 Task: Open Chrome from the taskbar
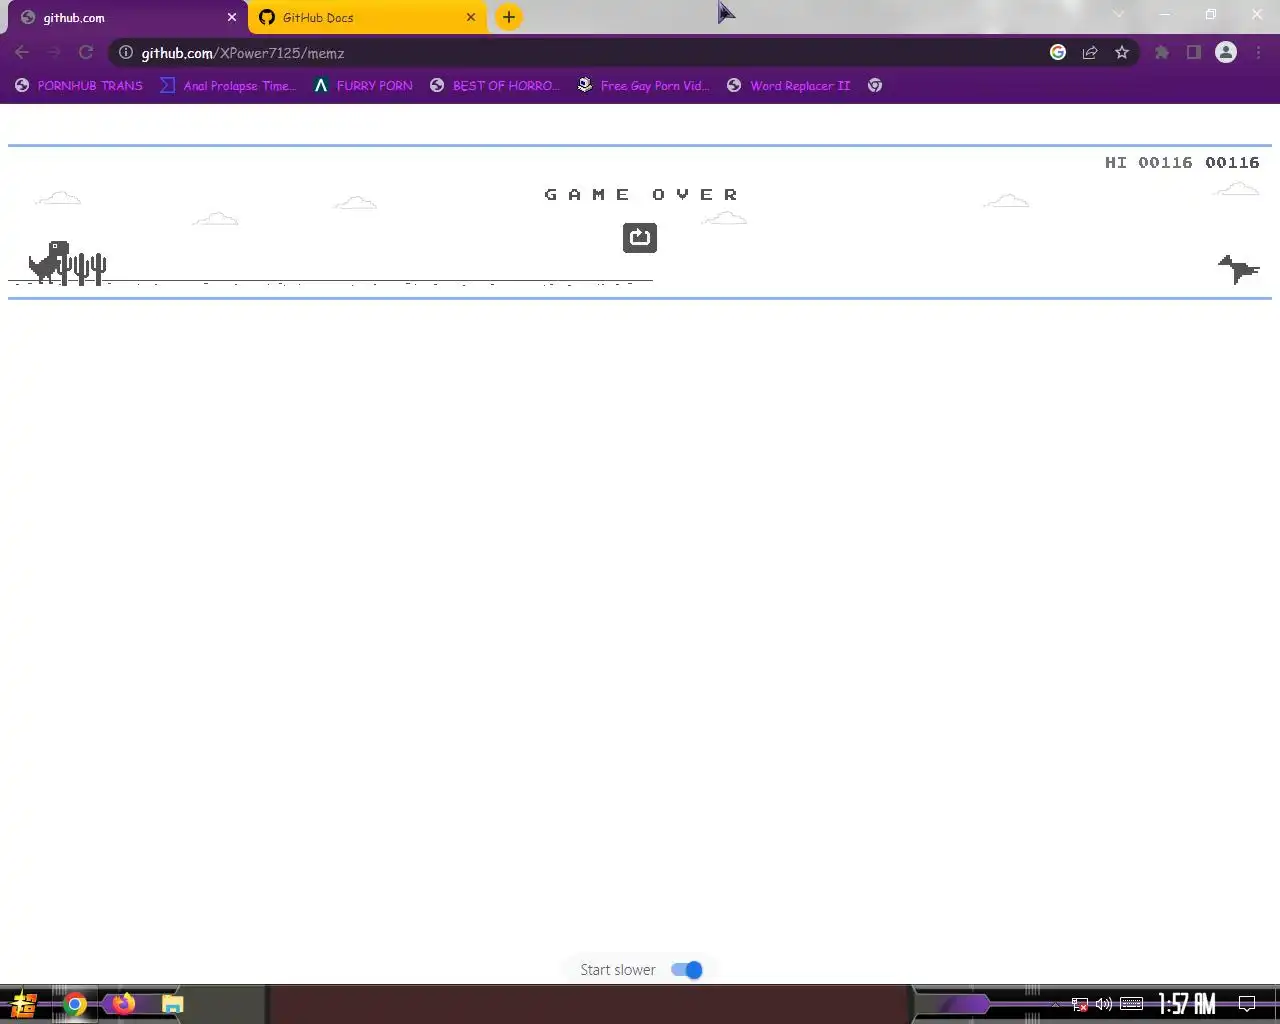point(75,1004)
